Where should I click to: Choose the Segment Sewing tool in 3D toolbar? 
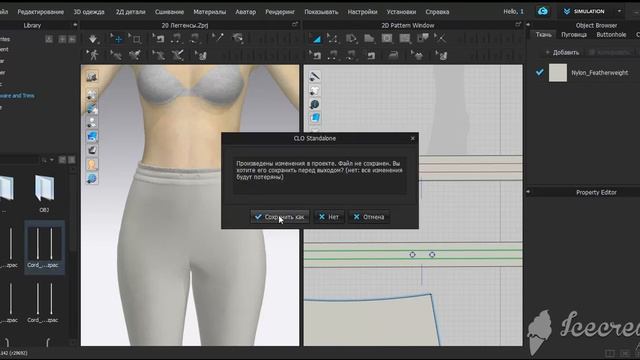pyautogui.click(x=177, y=39)
